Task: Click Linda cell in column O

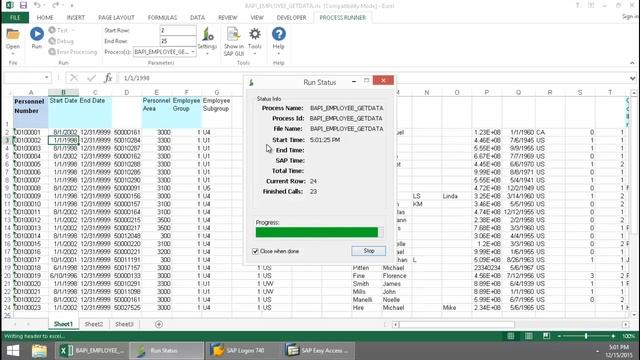Action: (x=456, y=196)
